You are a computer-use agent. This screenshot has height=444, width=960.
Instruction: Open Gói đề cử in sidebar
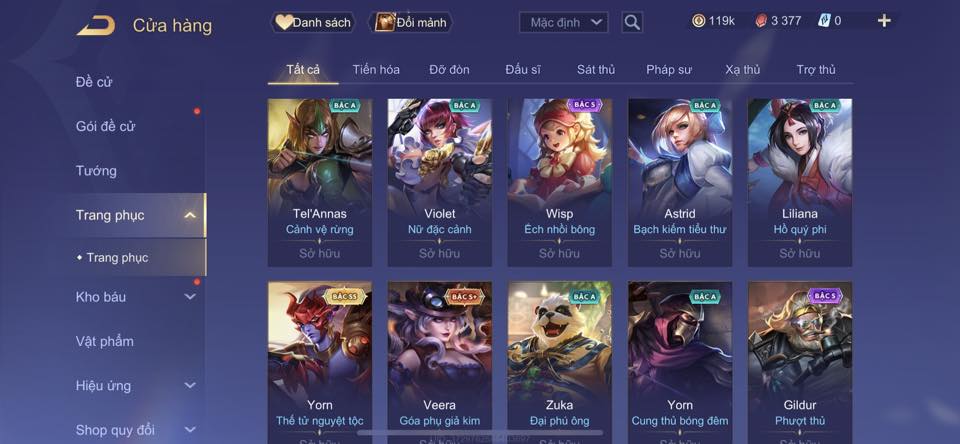pos(105,126)
